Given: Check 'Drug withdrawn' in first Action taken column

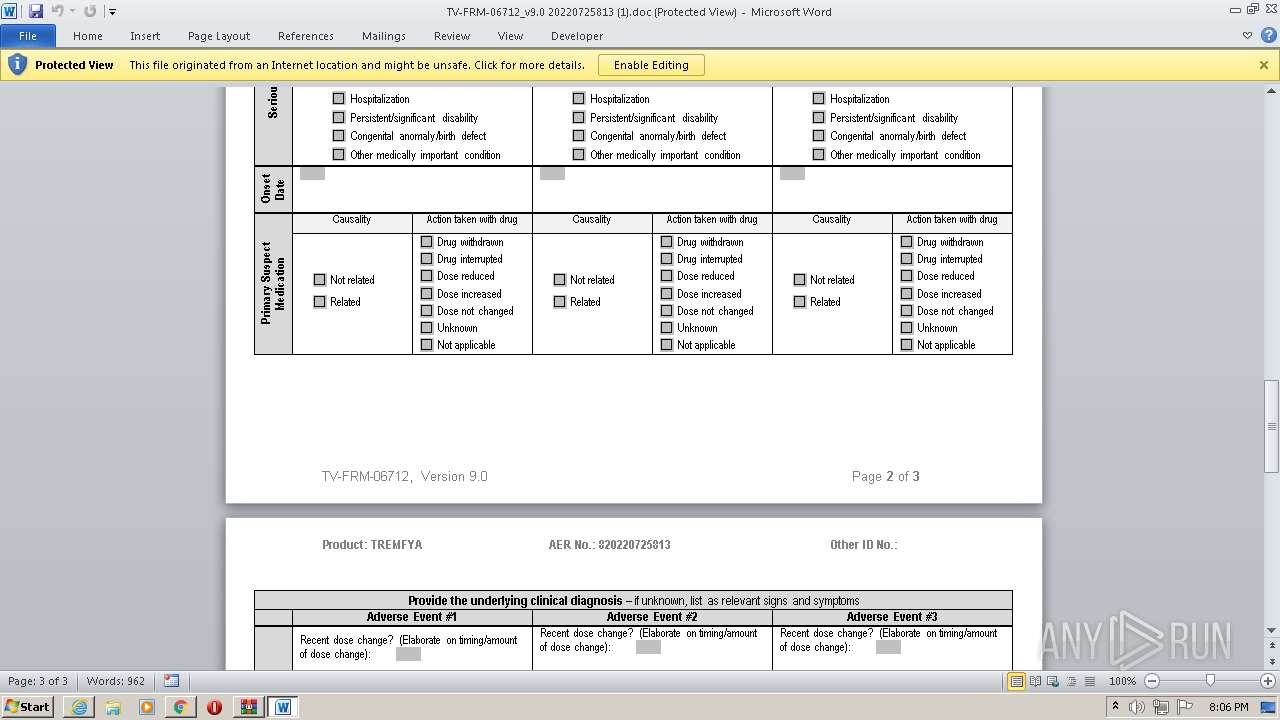Looking at the screenshot, I should coord(427,242).
